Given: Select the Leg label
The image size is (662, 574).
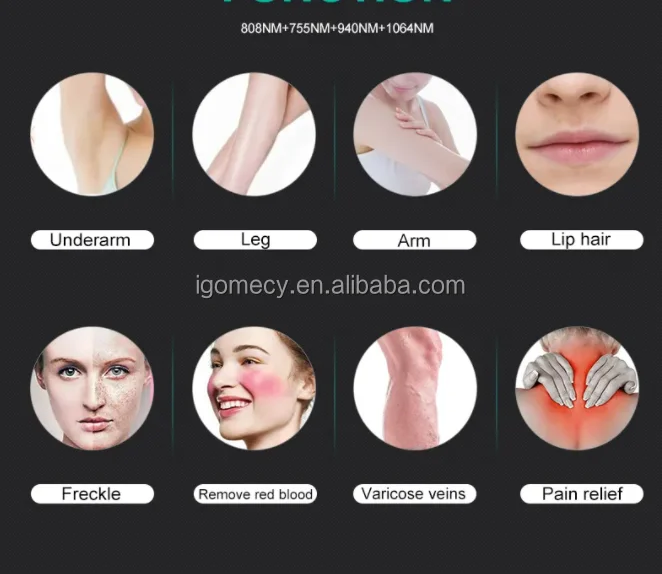Looking at the screenshot, I should (255, 240).
